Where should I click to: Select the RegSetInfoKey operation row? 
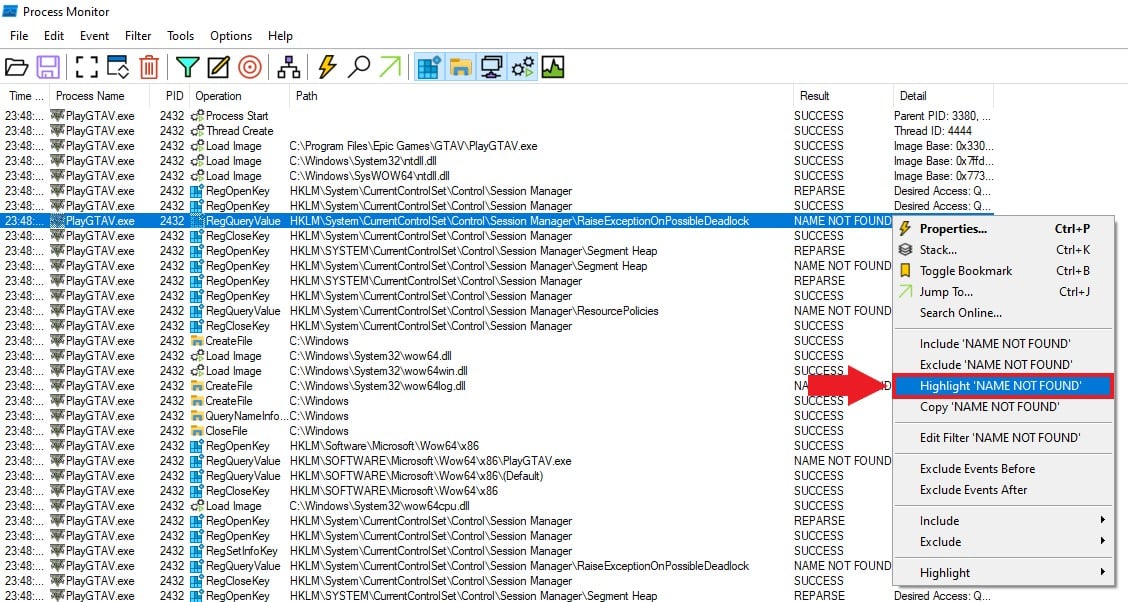[x=446, y=551]
